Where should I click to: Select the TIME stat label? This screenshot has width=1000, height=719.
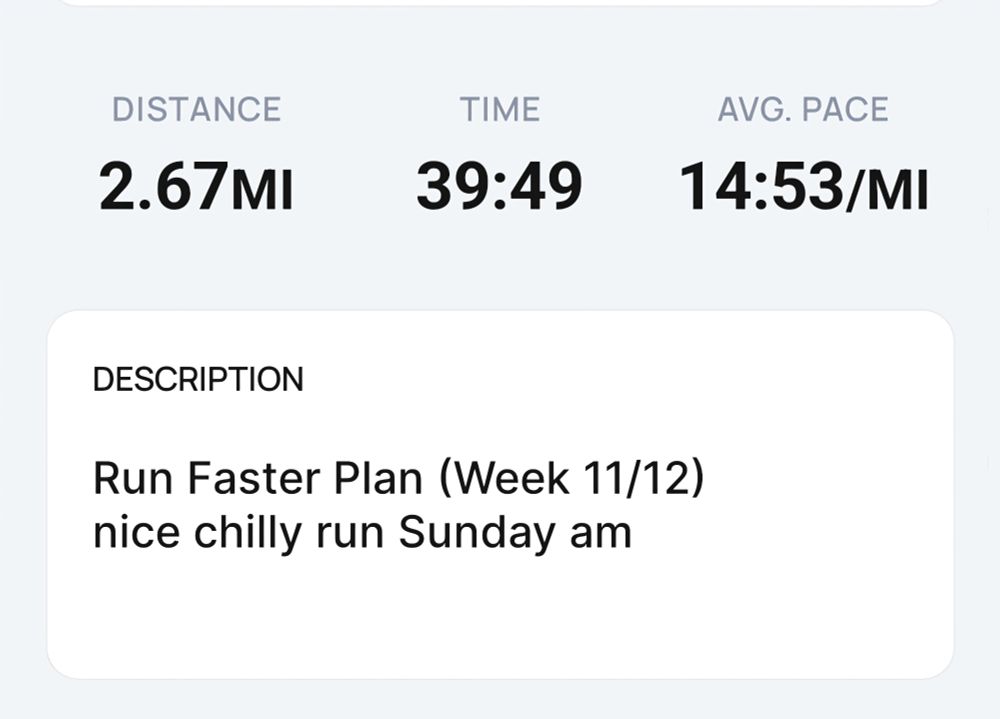coord(499,109)
